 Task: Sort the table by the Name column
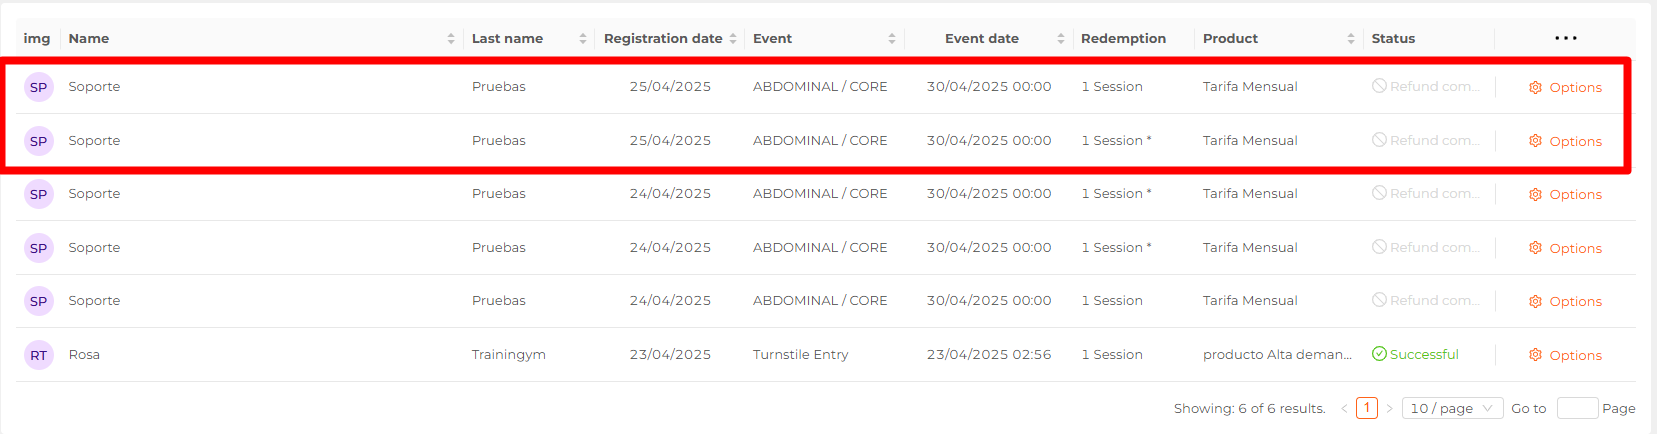(x=451, y=38)
